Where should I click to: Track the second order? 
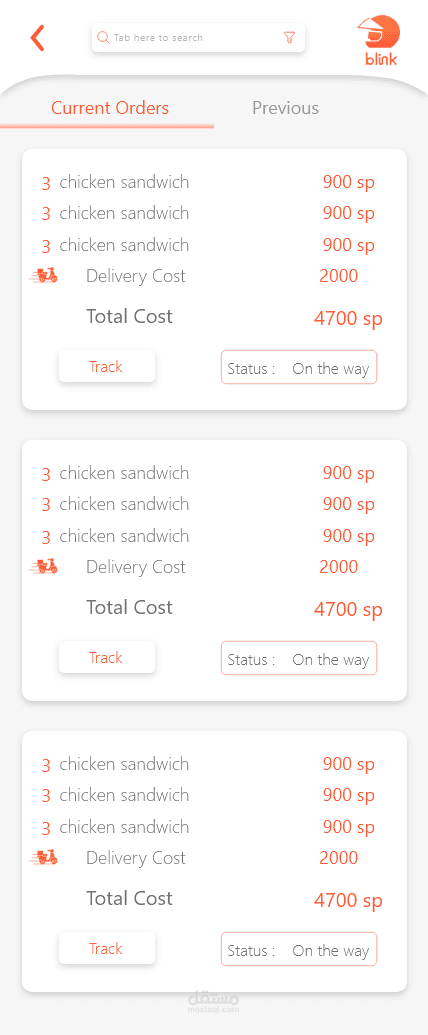[x=106, y=657]
